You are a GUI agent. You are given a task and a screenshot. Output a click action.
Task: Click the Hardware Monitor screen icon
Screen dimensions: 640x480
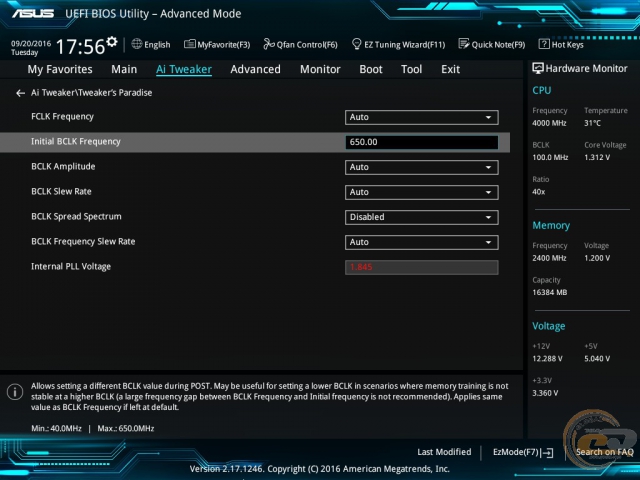click(538, 68)
